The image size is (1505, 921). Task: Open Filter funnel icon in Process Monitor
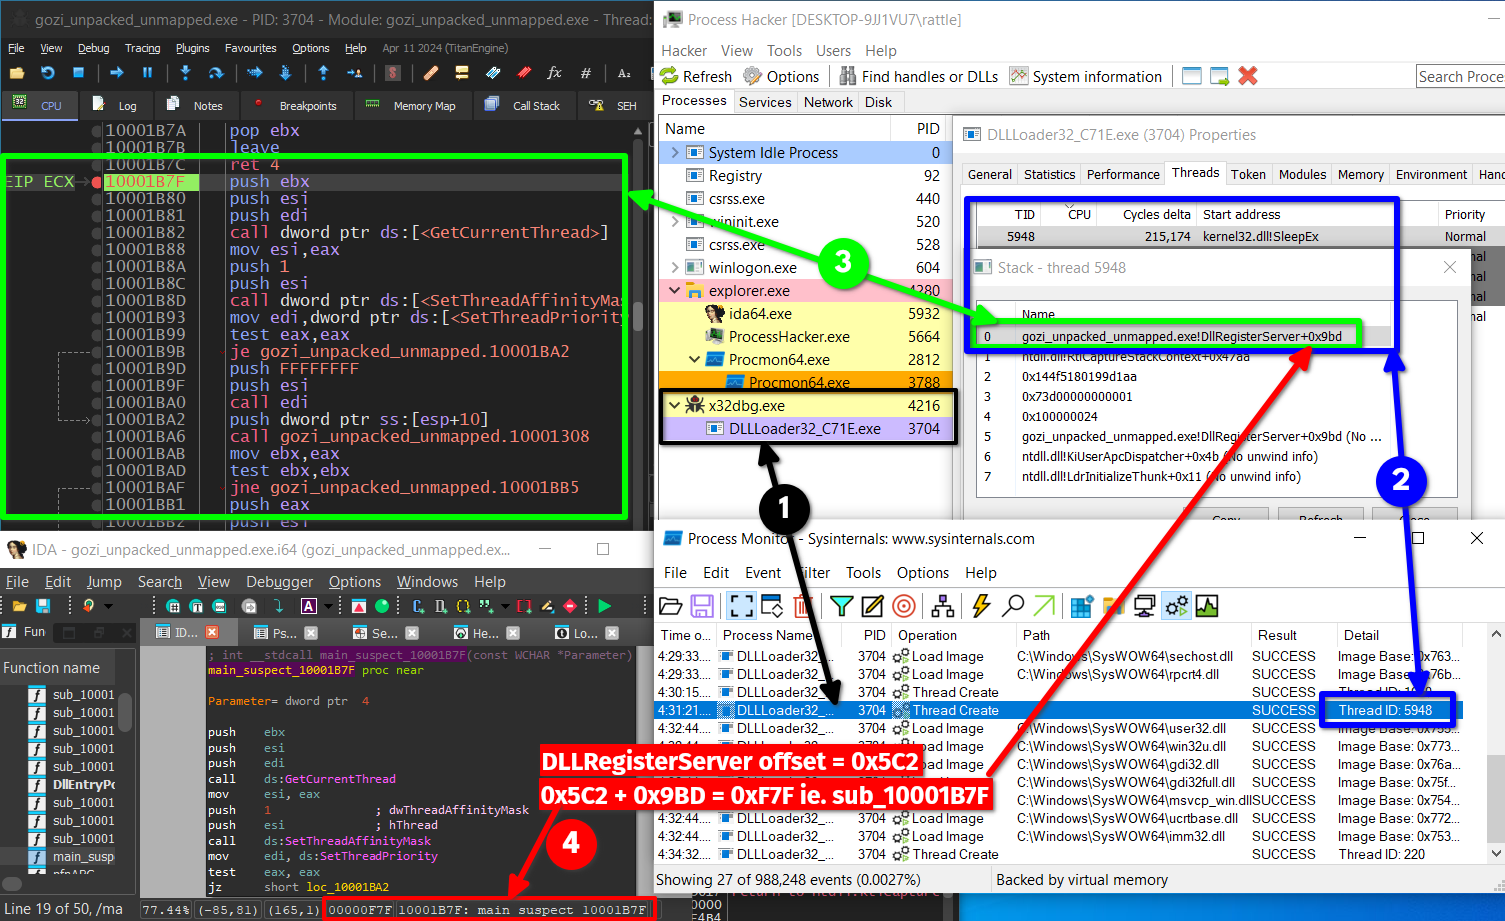click(x=842, y=606)
